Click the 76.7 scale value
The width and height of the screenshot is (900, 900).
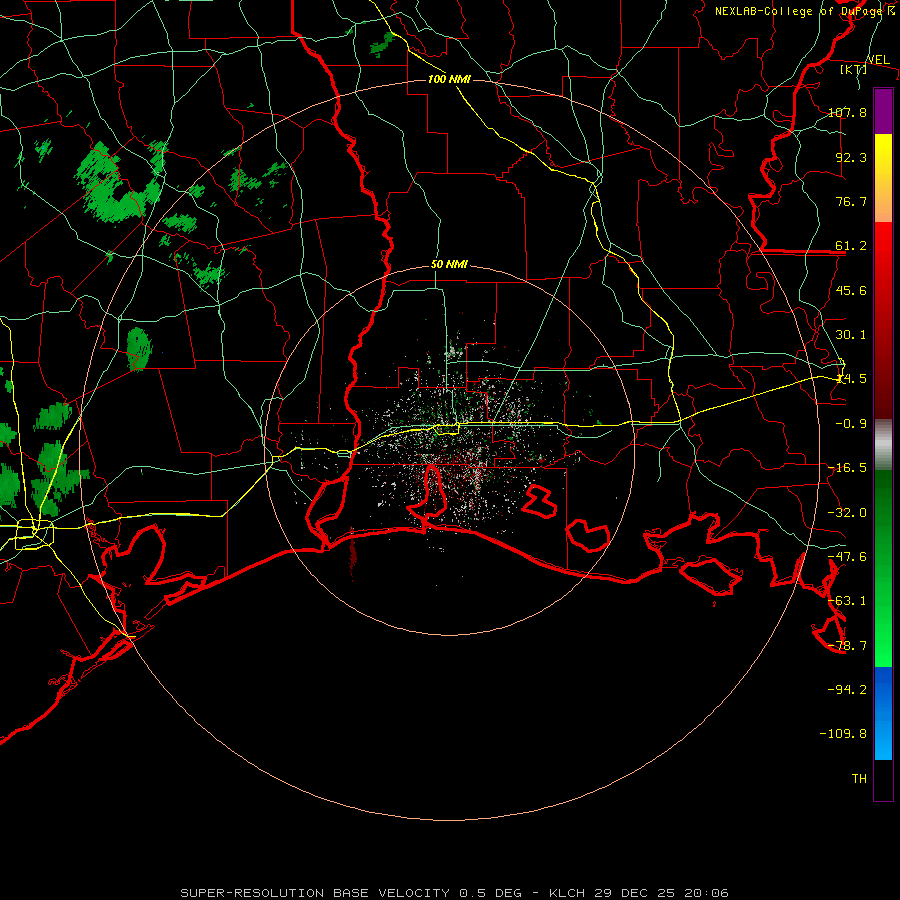point(851,201)
